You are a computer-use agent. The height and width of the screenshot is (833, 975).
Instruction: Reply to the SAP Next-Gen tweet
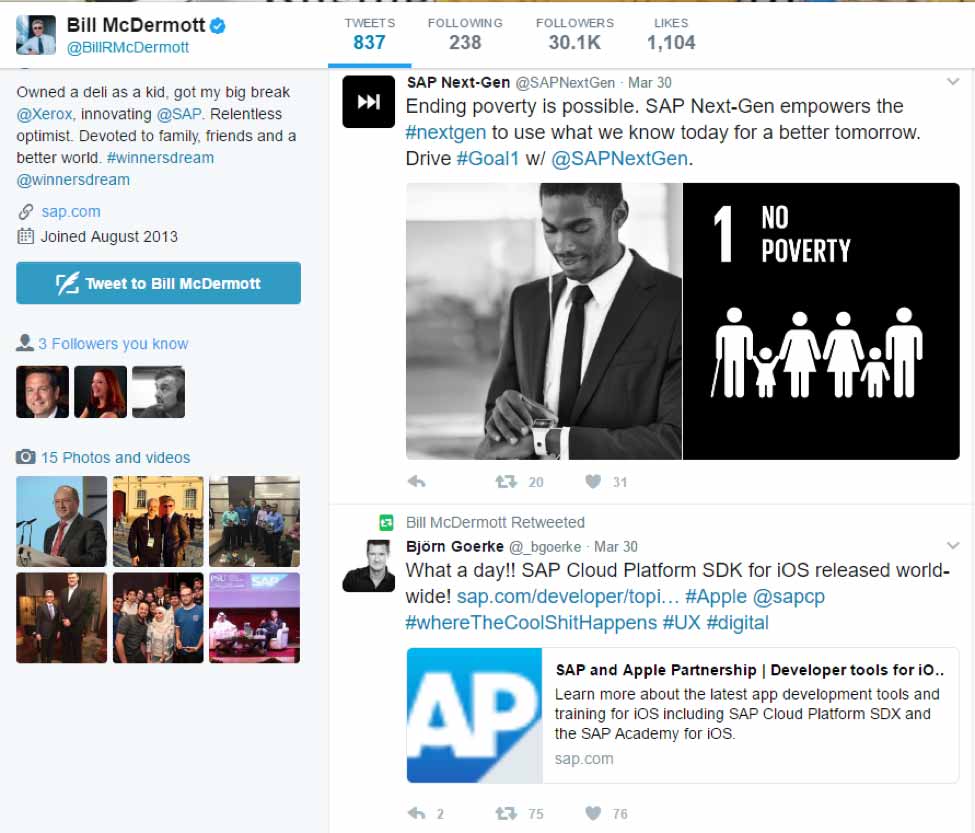point(417,481)
